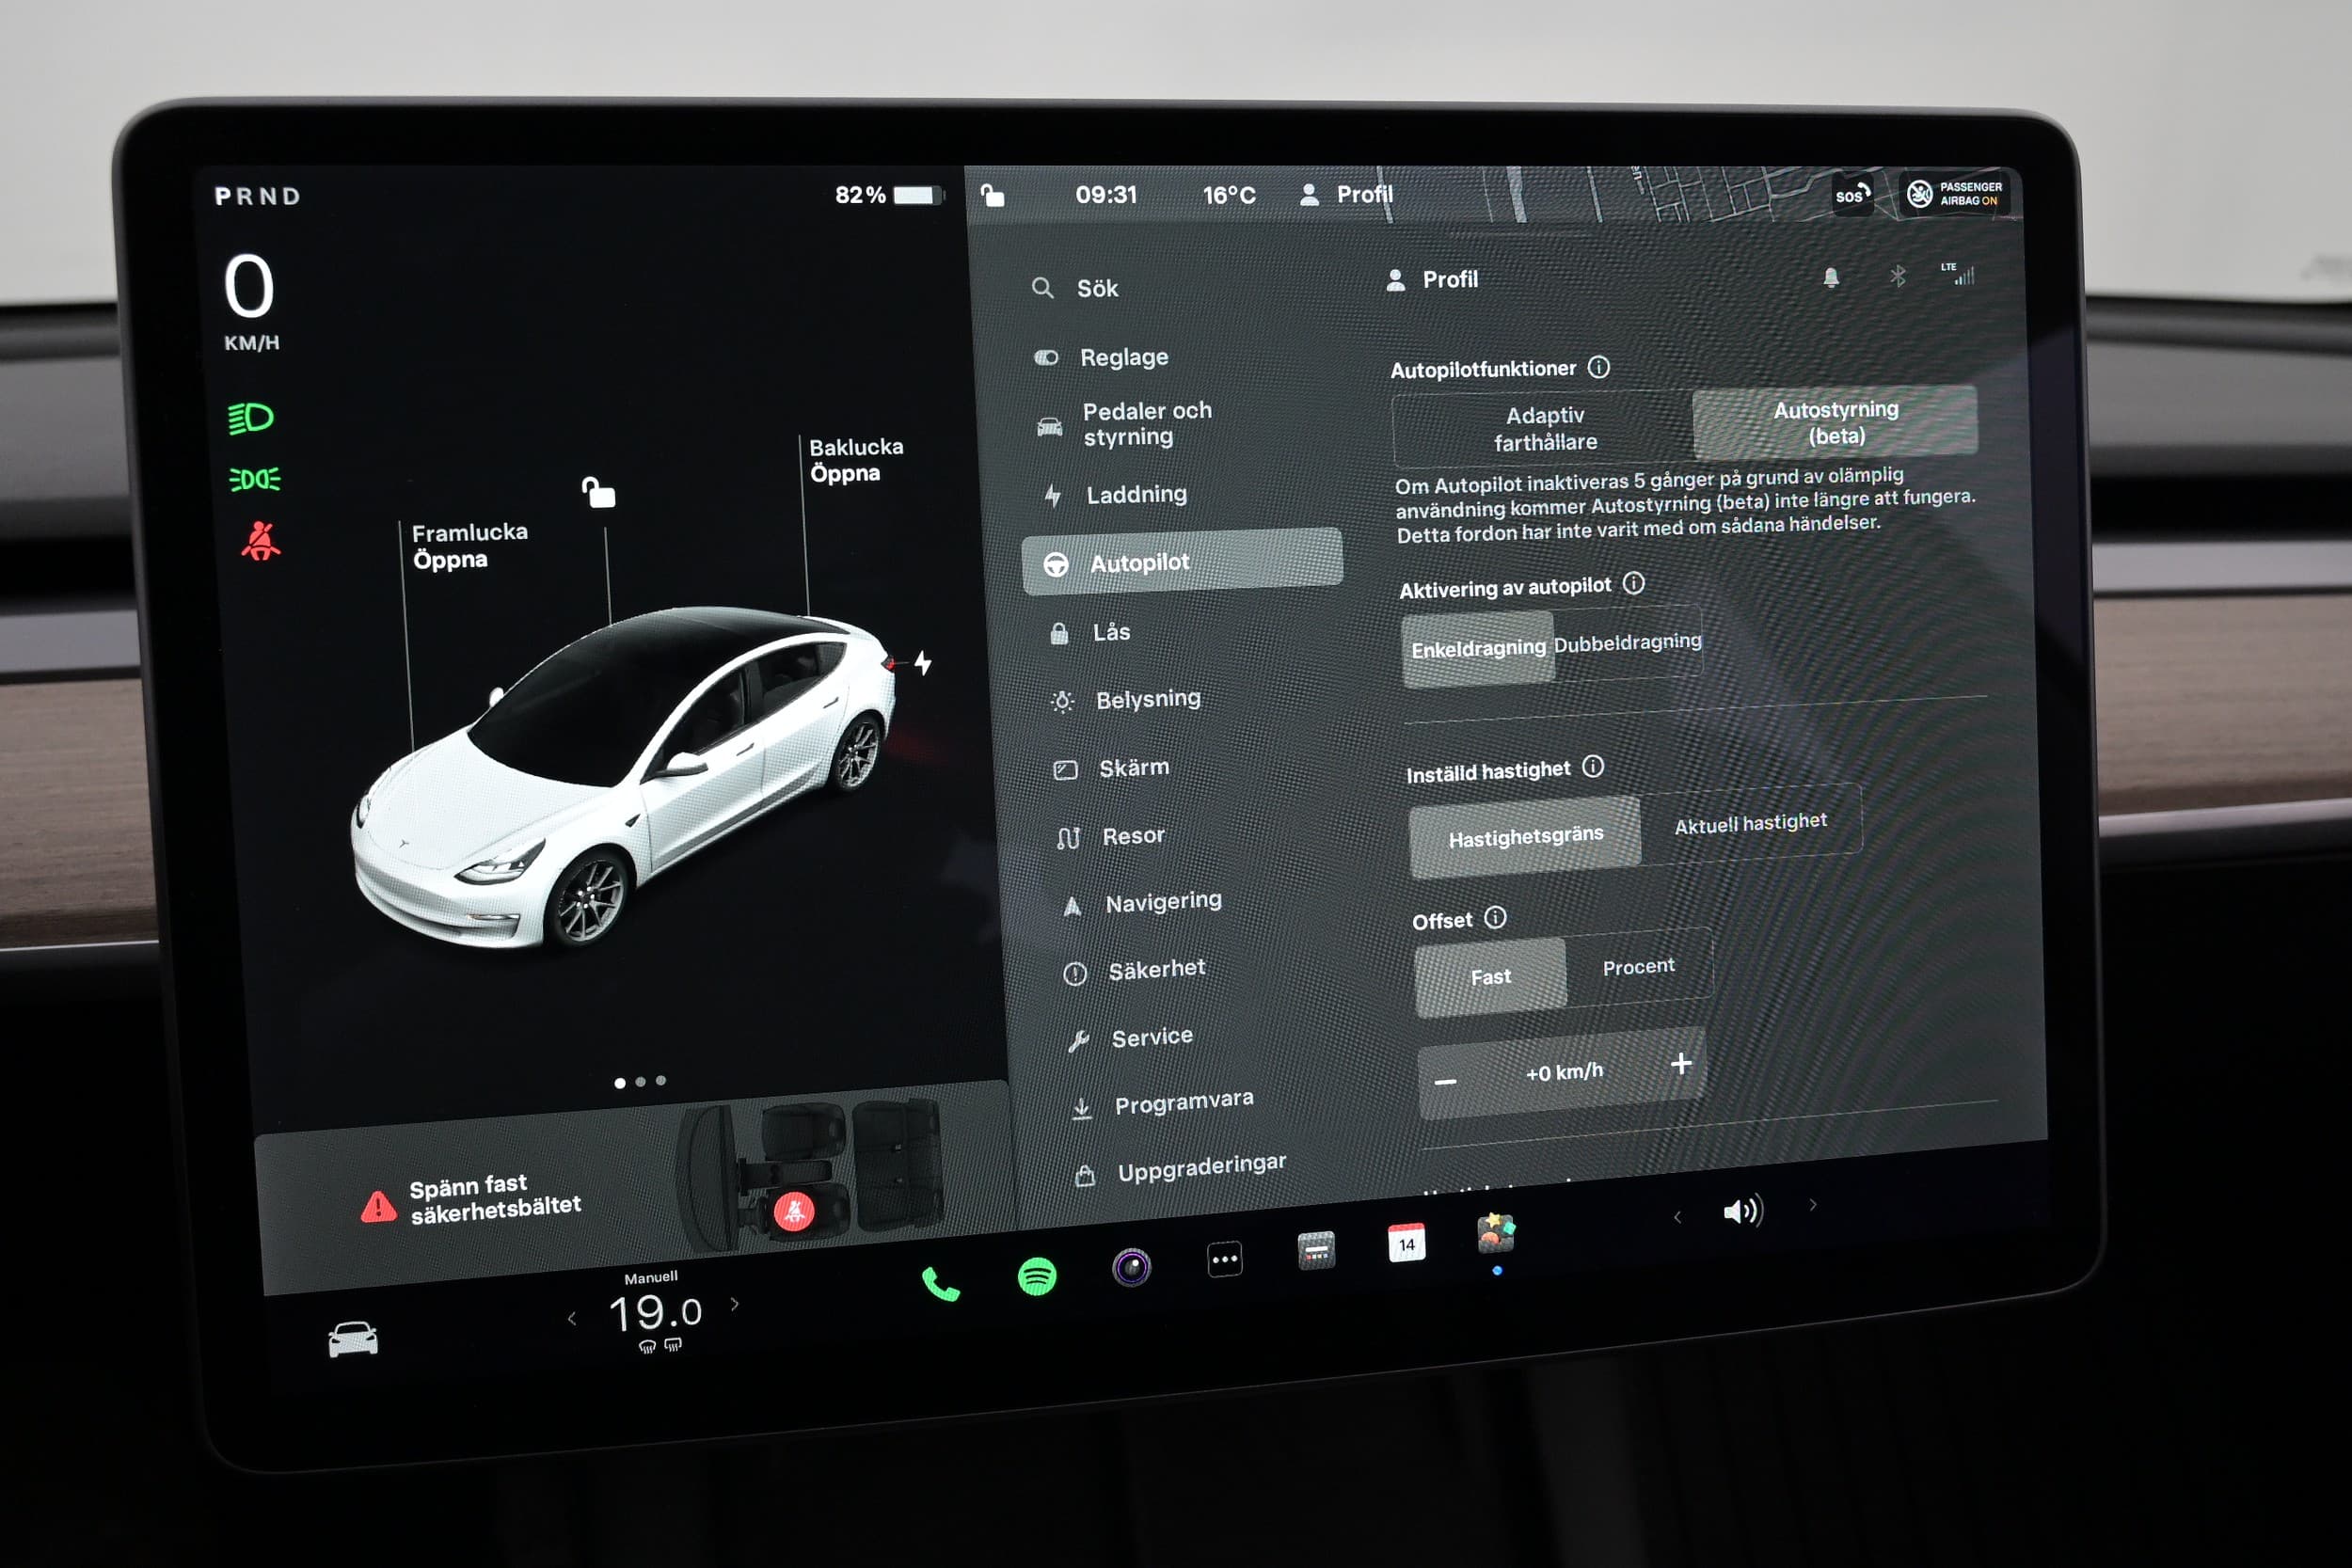Select Procent offset mode
Viewport: 2352px width, 1568px height.
point(1638,966)
